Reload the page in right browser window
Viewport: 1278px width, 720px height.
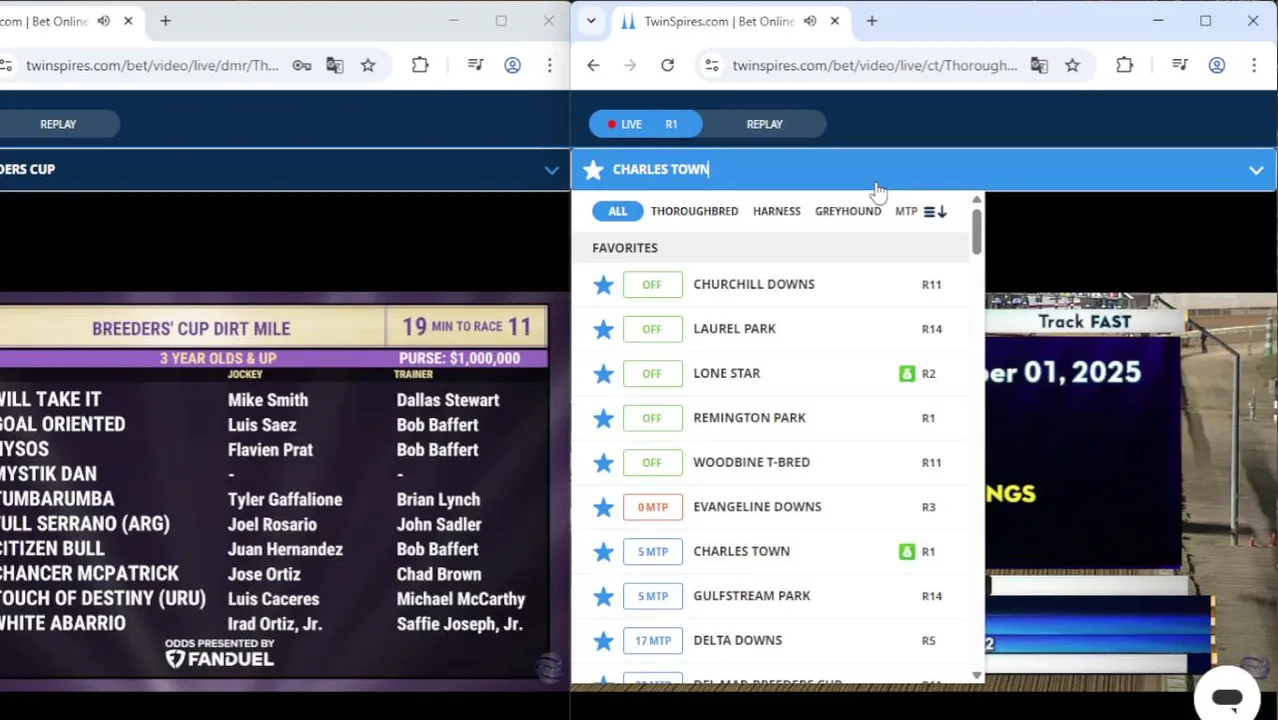[x=667, y=66]
